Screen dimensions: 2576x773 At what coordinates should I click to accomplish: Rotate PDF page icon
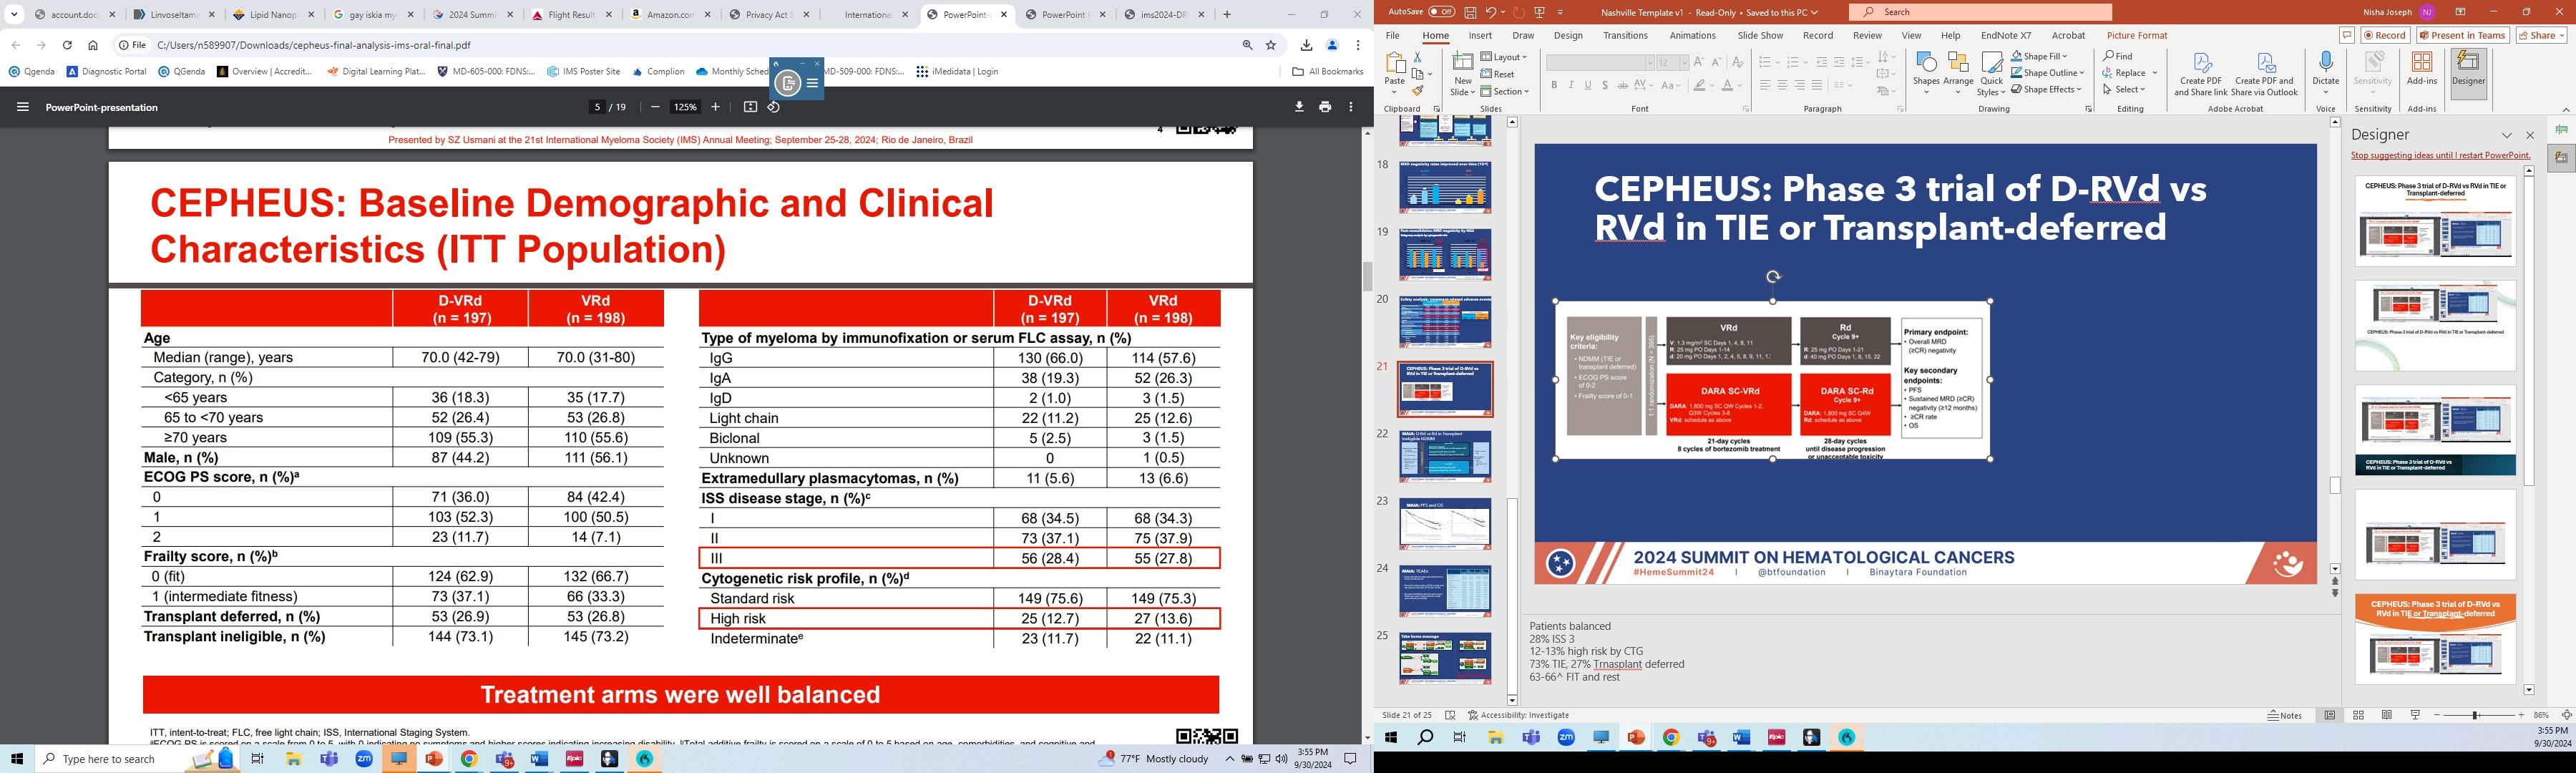774,107
